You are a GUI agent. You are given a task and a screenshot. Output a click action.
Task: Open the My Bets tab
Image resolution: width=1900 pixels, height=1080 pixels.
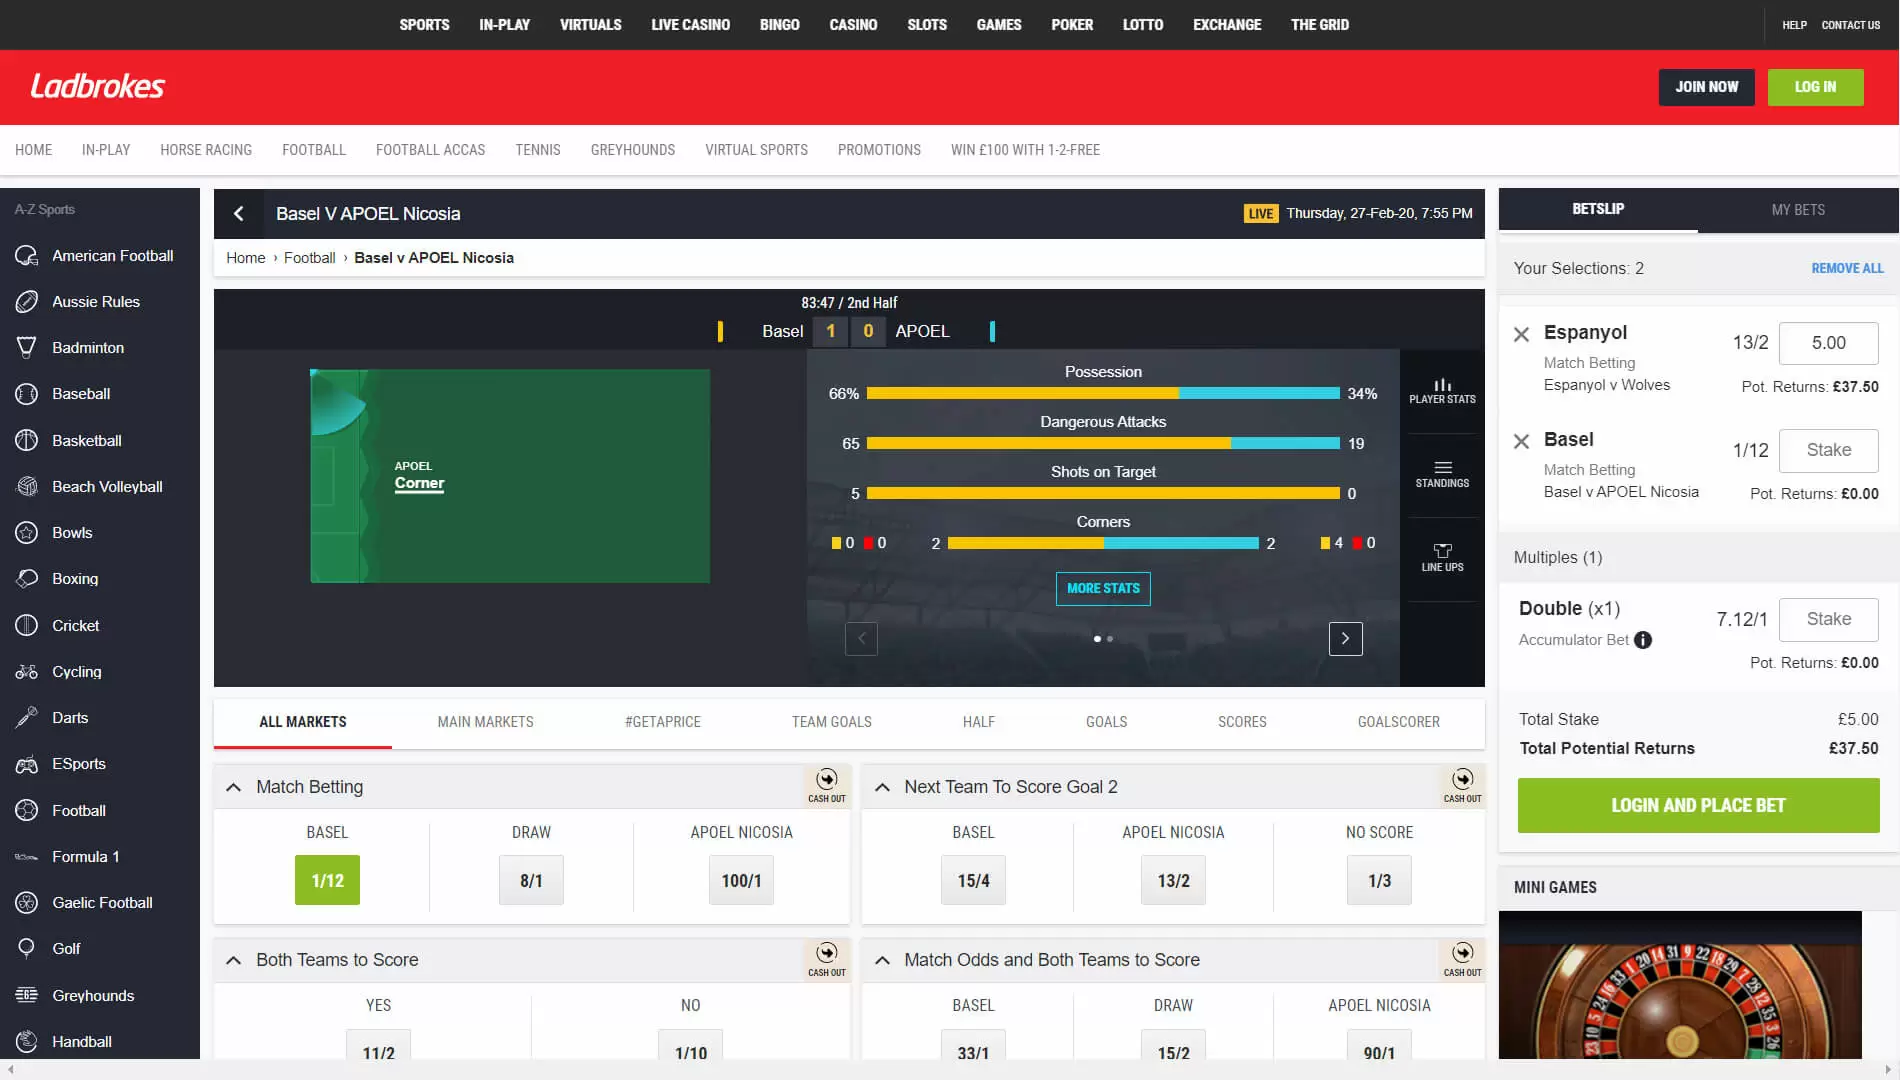(x=1797, y=210)
